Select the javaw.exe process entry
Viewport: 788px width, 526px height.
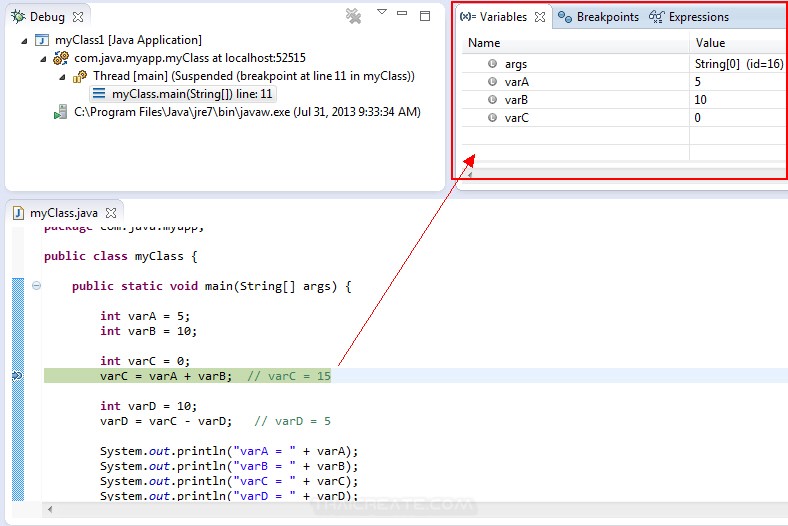tap(247, 112)
